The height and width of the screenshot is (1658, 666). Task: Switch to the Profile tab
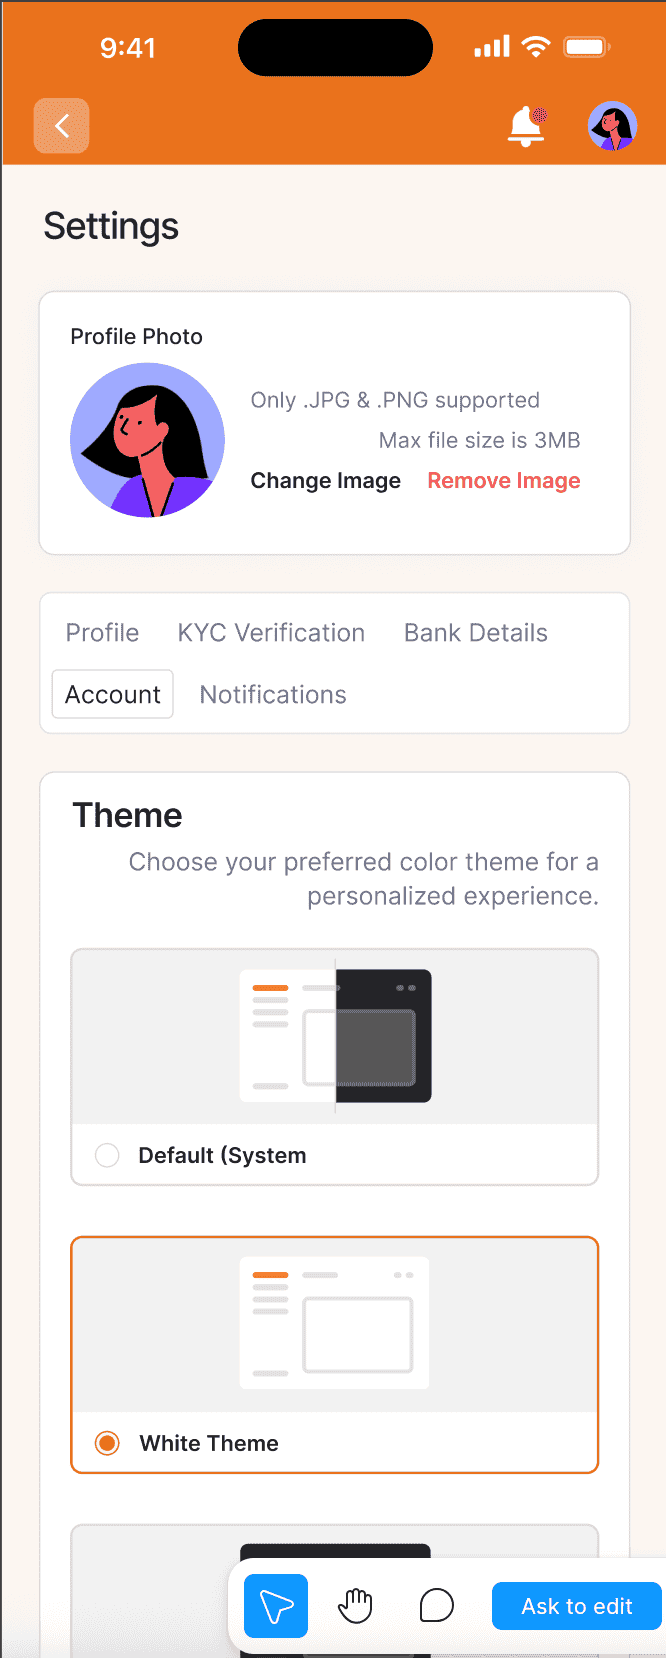(102, 633)
